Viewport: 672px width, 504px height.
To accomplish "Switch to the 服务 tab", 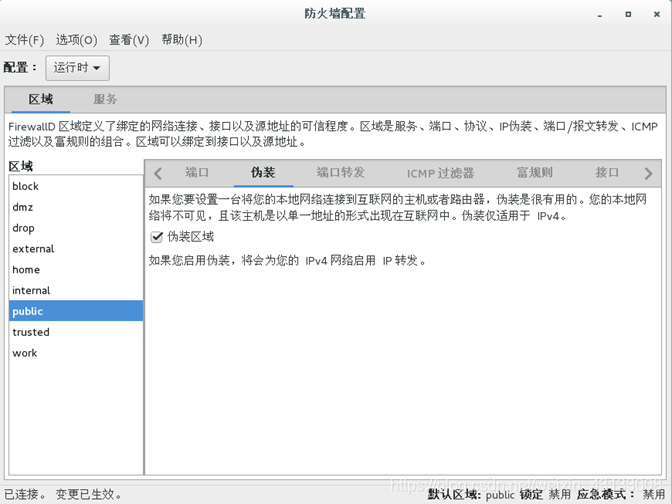I will [x=105, y=99].
